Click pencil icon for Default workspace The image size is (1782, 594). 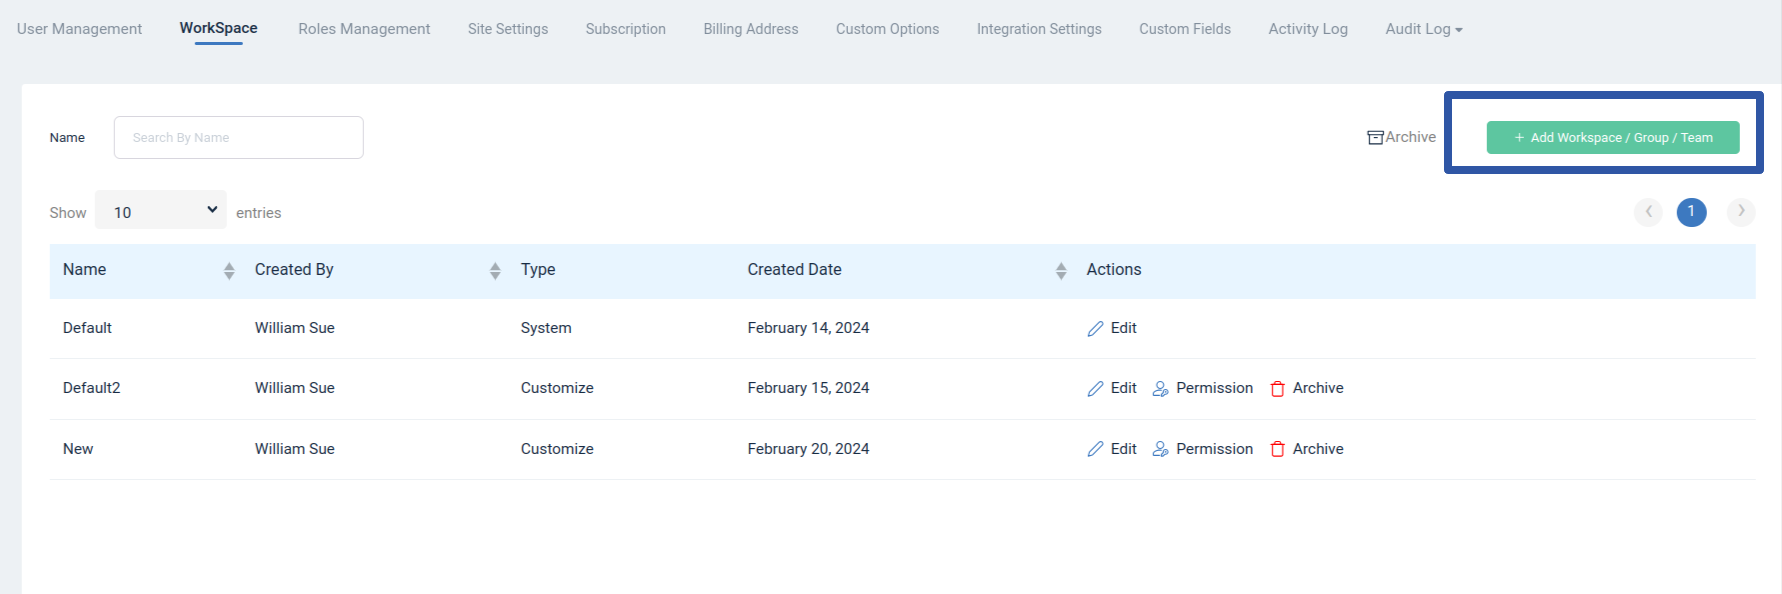pos(1096,329)
